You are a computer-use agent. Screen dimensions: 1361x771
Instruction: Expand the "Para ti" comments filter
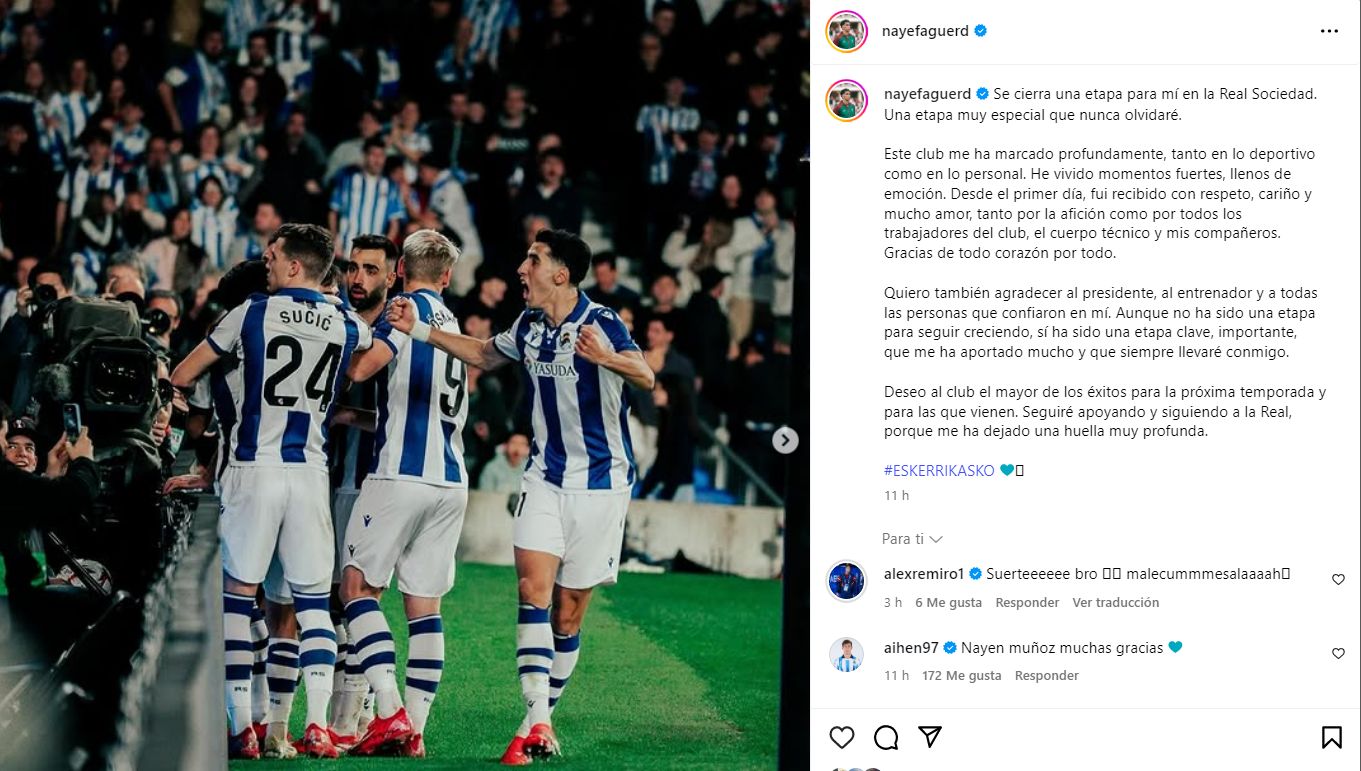click(912, 539)
